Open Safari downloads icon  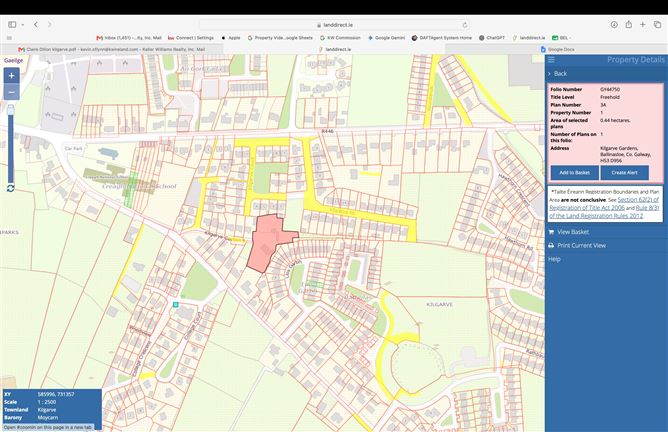click(x=614, y=25)
